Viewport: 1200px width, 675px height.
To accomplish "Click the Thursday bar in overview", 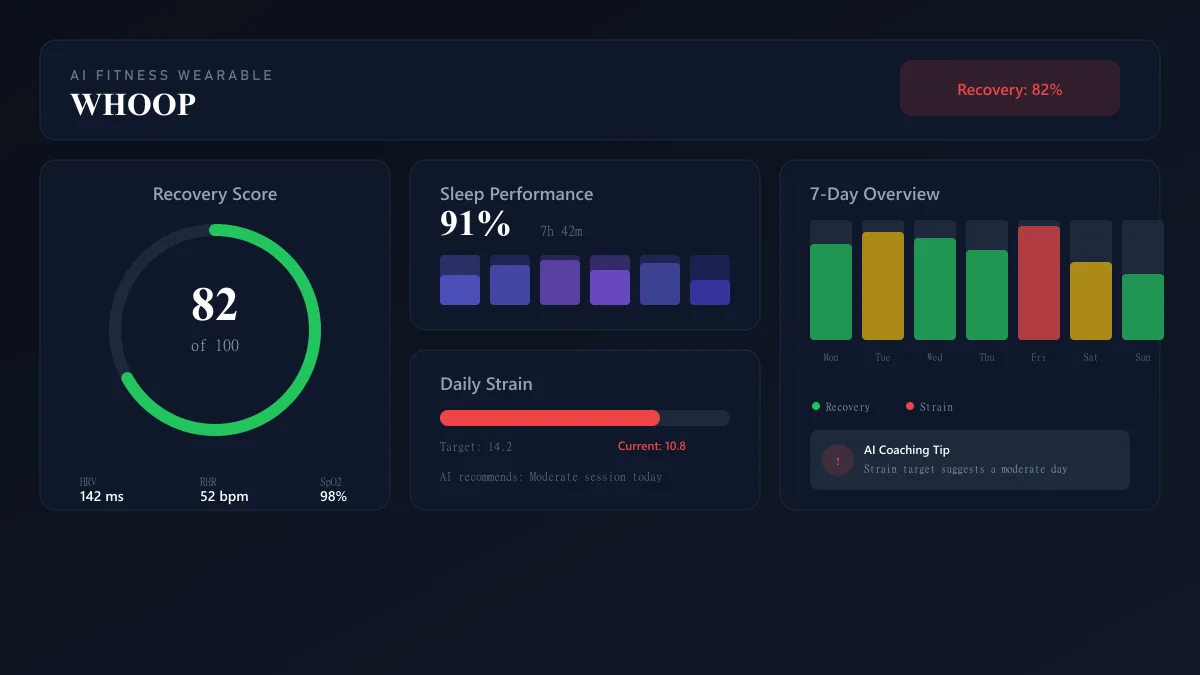I will click(987, 295).
